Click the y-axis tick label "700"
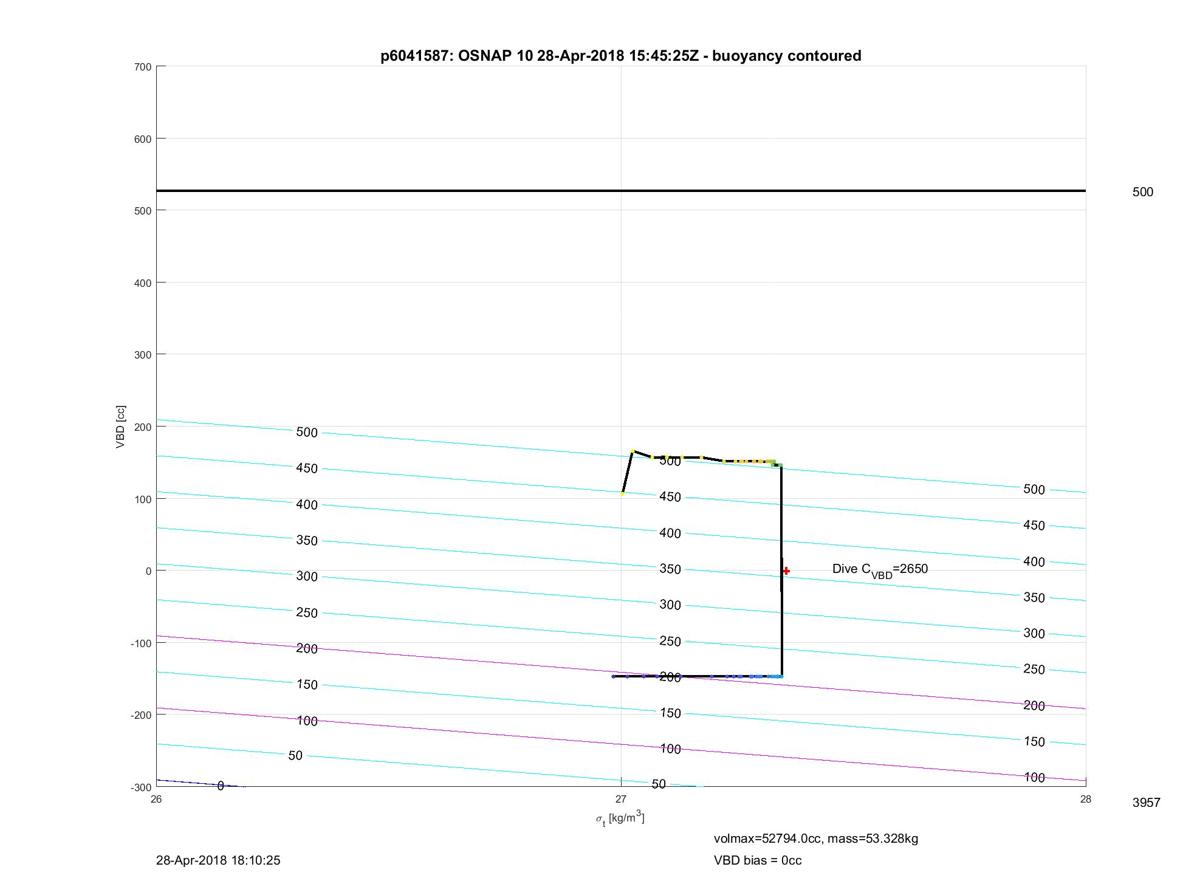Screen dimensions: 1200x885 click(x=143, y=67)
